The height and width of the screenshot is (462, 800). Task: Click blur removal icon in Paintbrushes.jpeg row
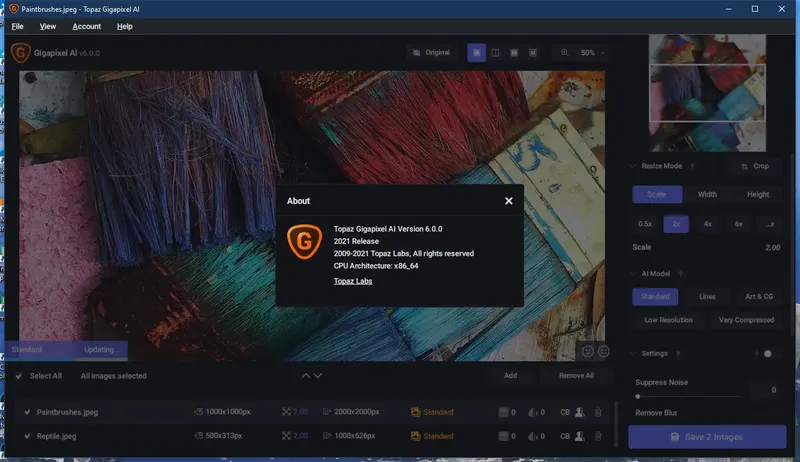(x=533, y=412)
